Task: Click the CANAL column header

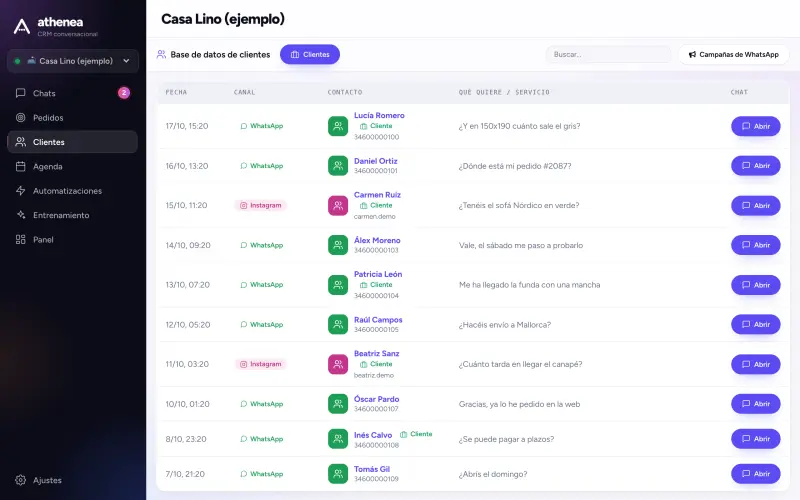Action: point(244,92)
